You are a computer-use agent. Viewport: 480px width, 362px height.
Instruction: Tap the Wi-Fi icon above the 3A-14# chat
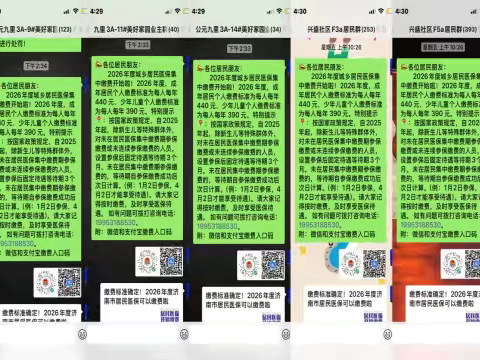(279, 11)
